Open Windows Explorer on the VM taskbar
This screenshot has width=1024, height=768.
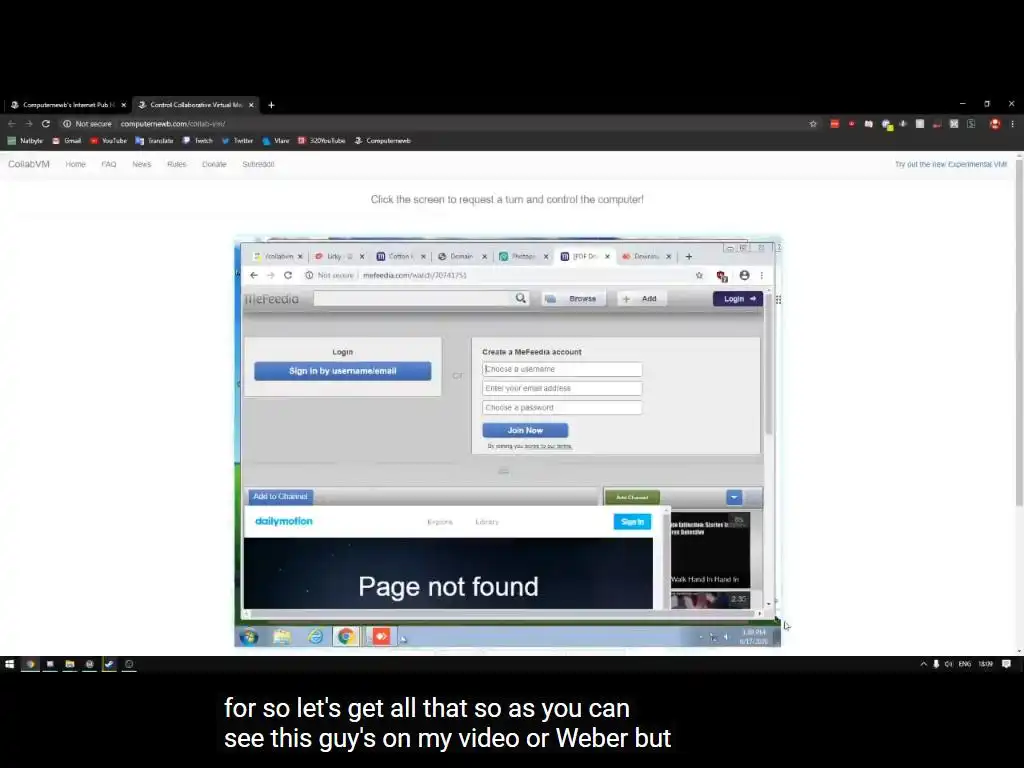(282, 637)
